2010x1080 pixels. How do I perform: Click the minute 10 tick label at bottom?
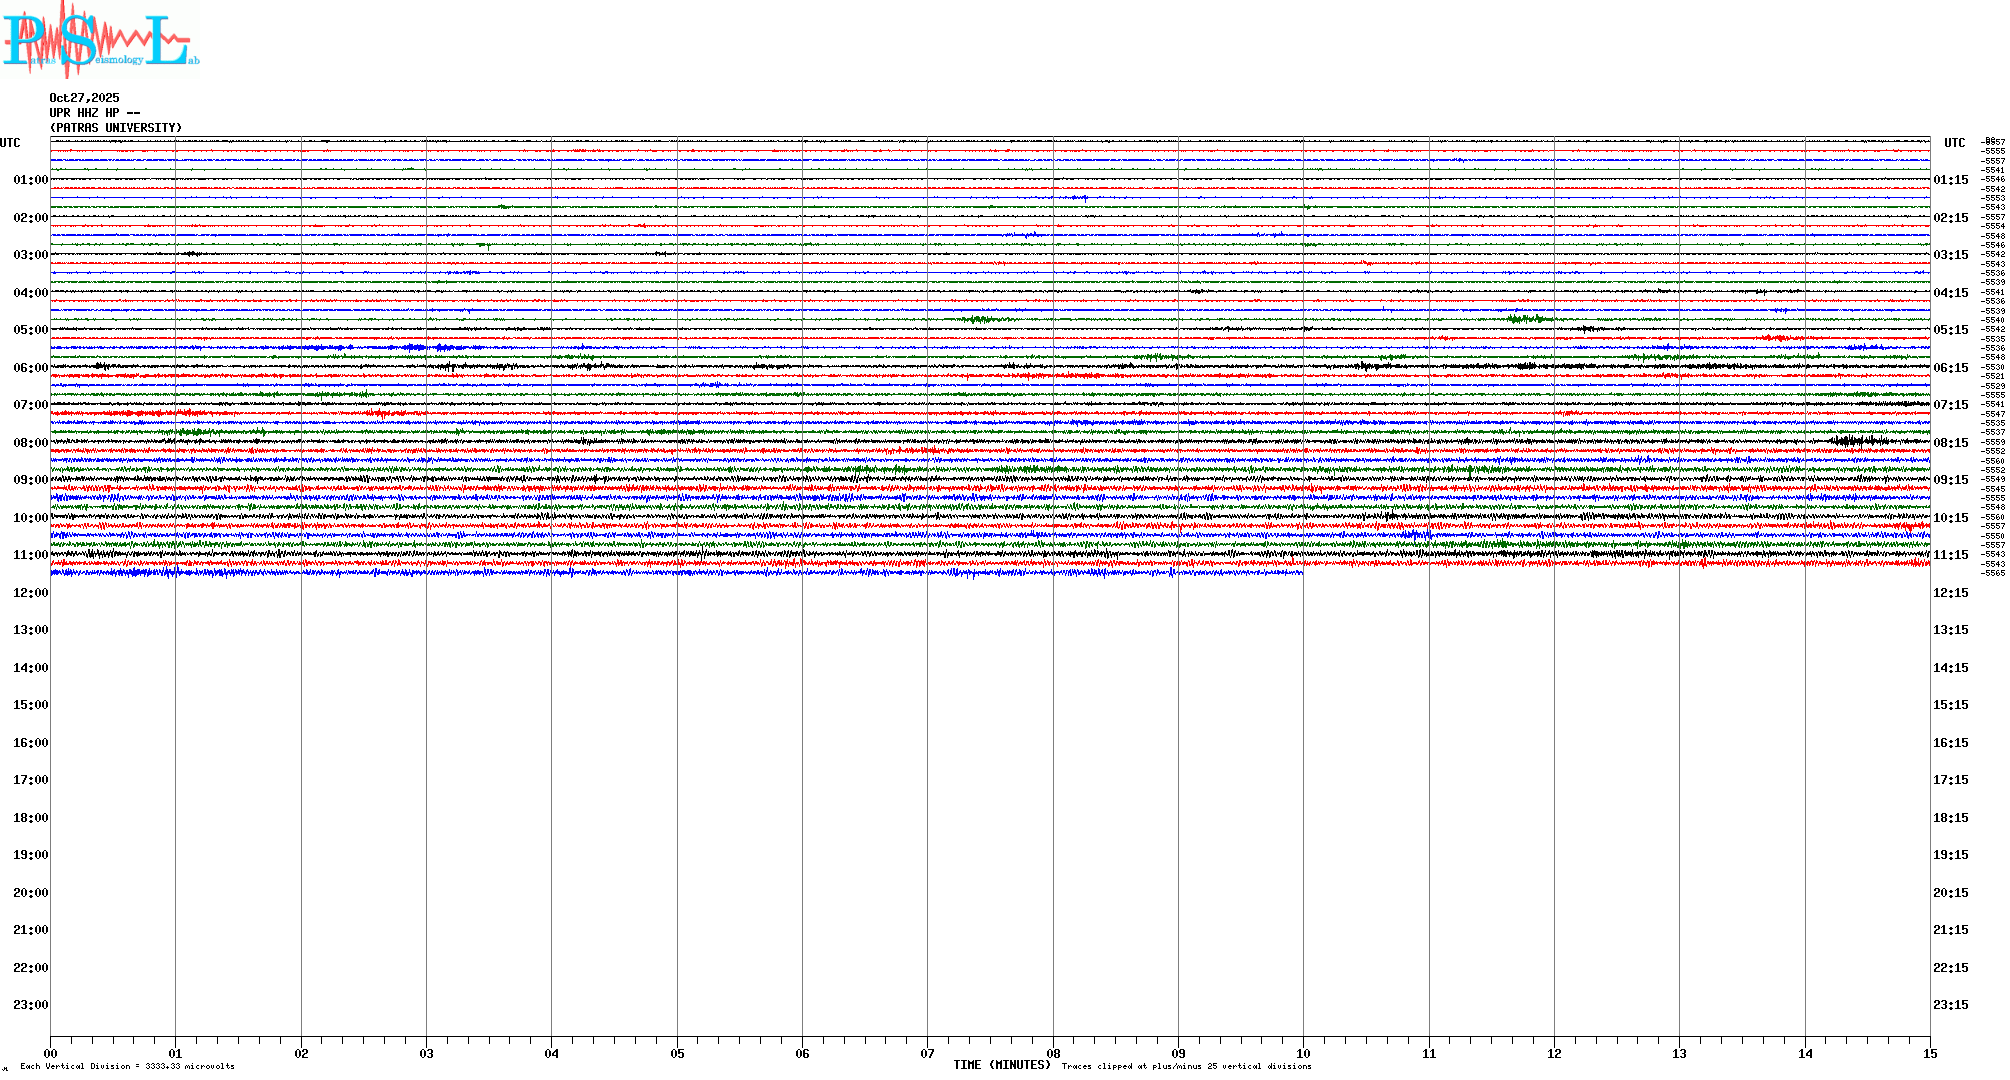1303,1053
